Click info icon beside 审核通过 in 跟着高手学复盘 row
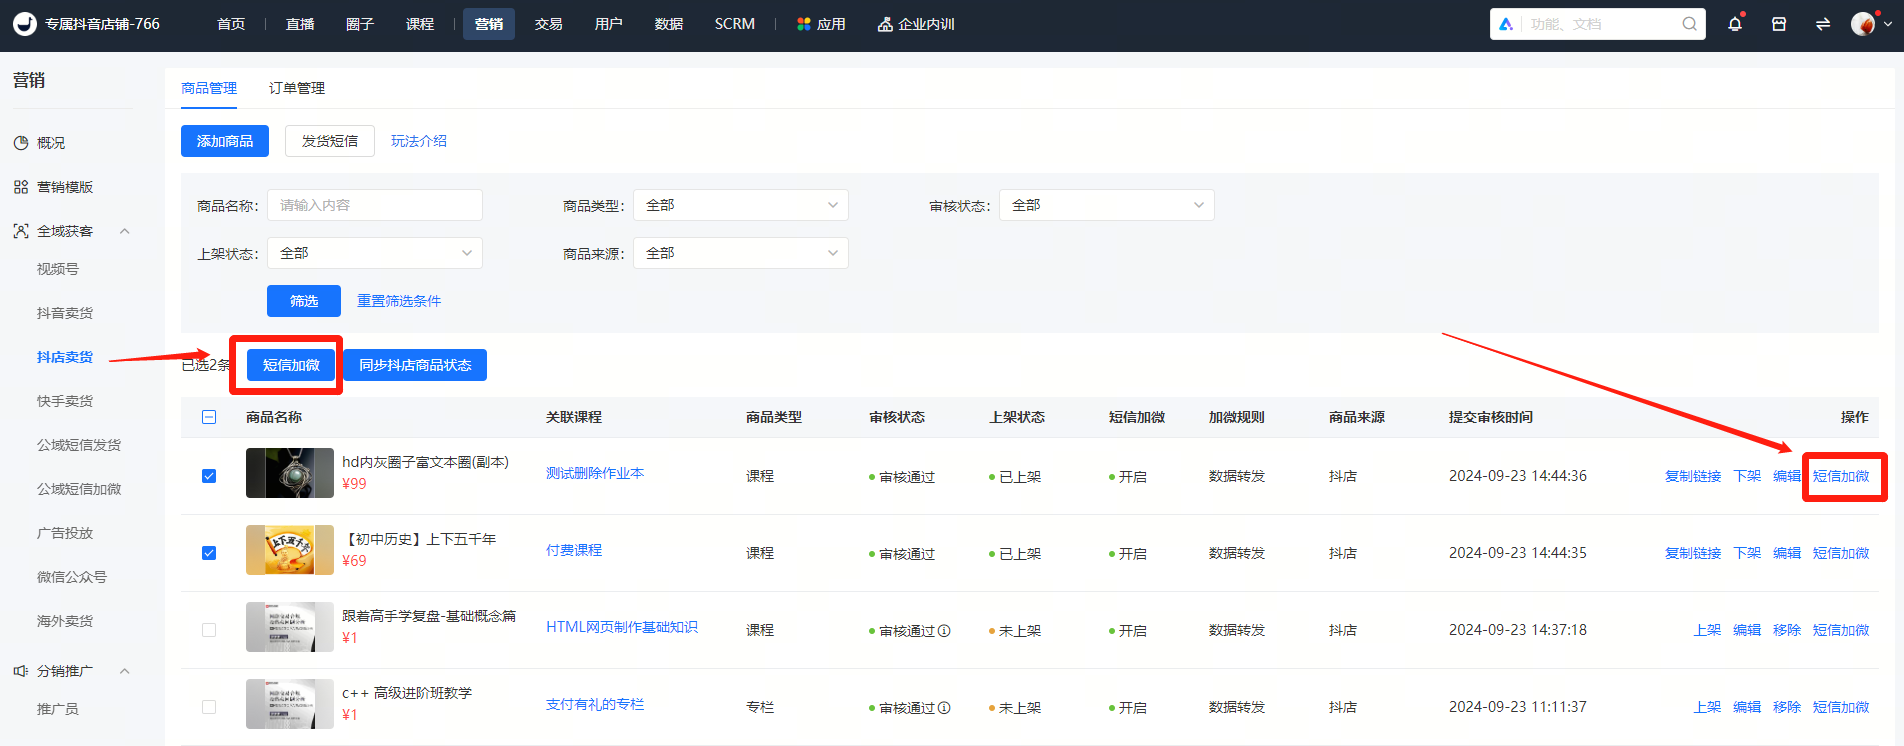This screenshot has width=1904, height=746. pyautogui.click(x=944, y=631)
